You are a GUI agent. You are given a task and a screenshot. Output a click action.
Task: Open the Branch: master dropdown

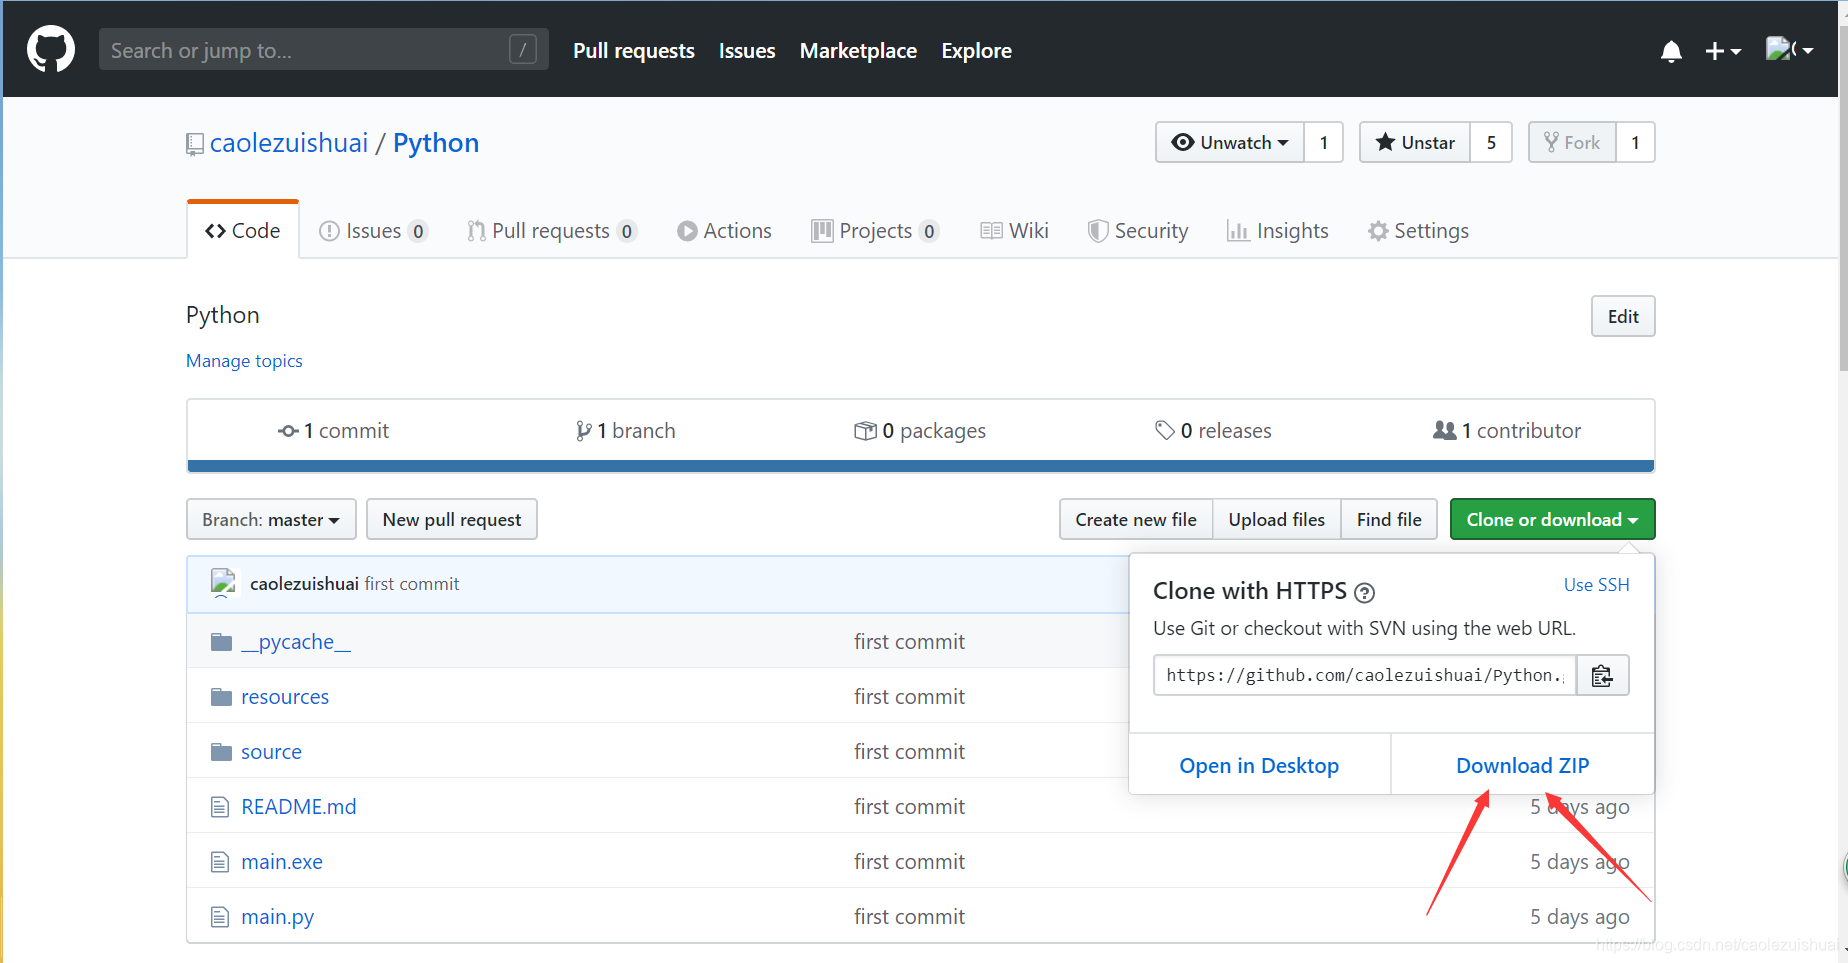click(271, 519)
